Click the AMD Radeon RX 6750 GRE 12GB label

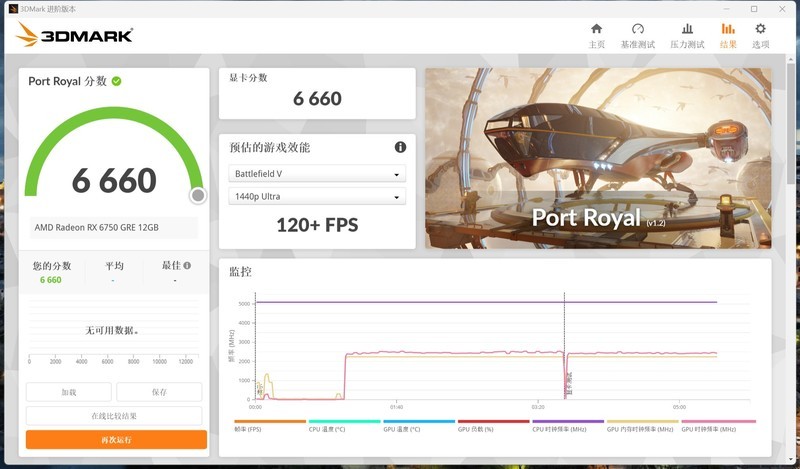coord(96,228)
